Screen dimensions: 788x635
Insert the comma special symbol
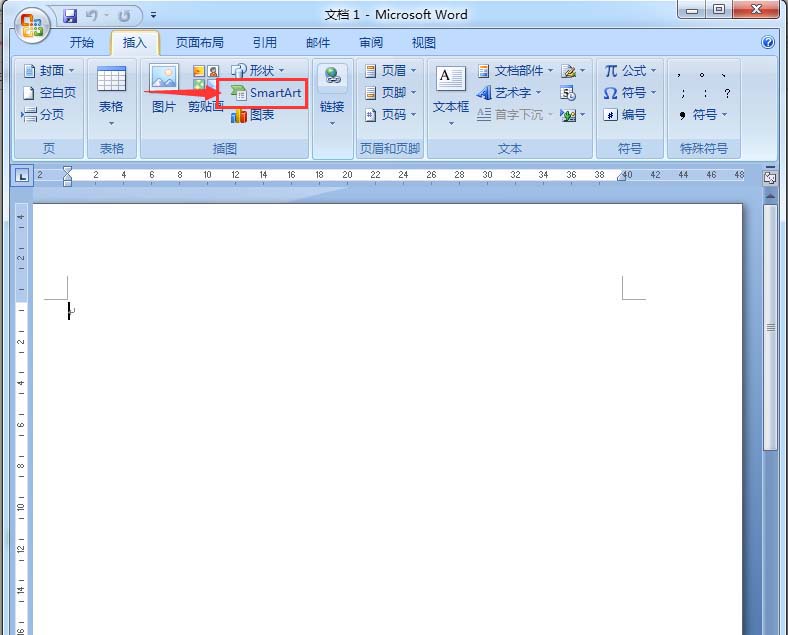679,75
